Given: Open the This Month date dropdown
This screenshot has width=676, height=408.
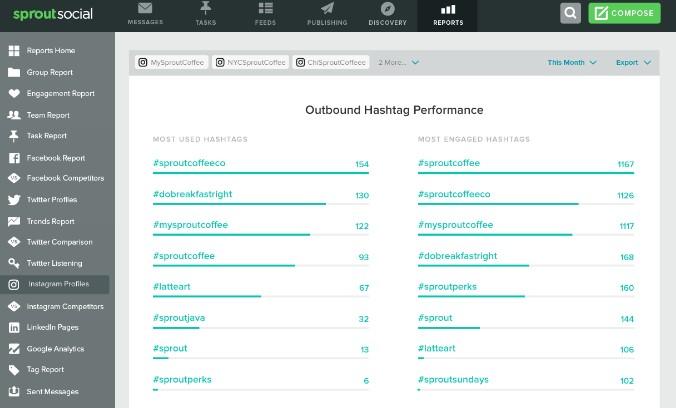Looking at the screenshot, I should [x=572, y=62].
